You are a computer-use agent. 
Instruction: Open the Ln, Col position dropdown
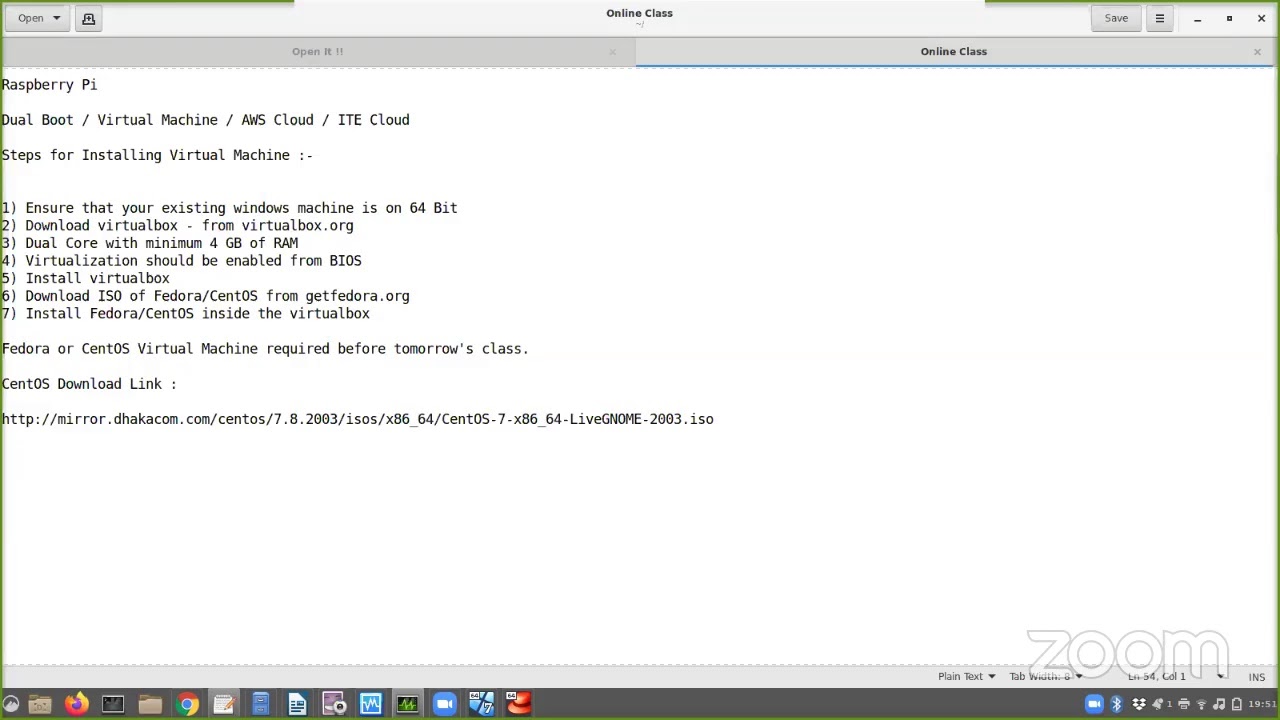(x=1175, y=677)
